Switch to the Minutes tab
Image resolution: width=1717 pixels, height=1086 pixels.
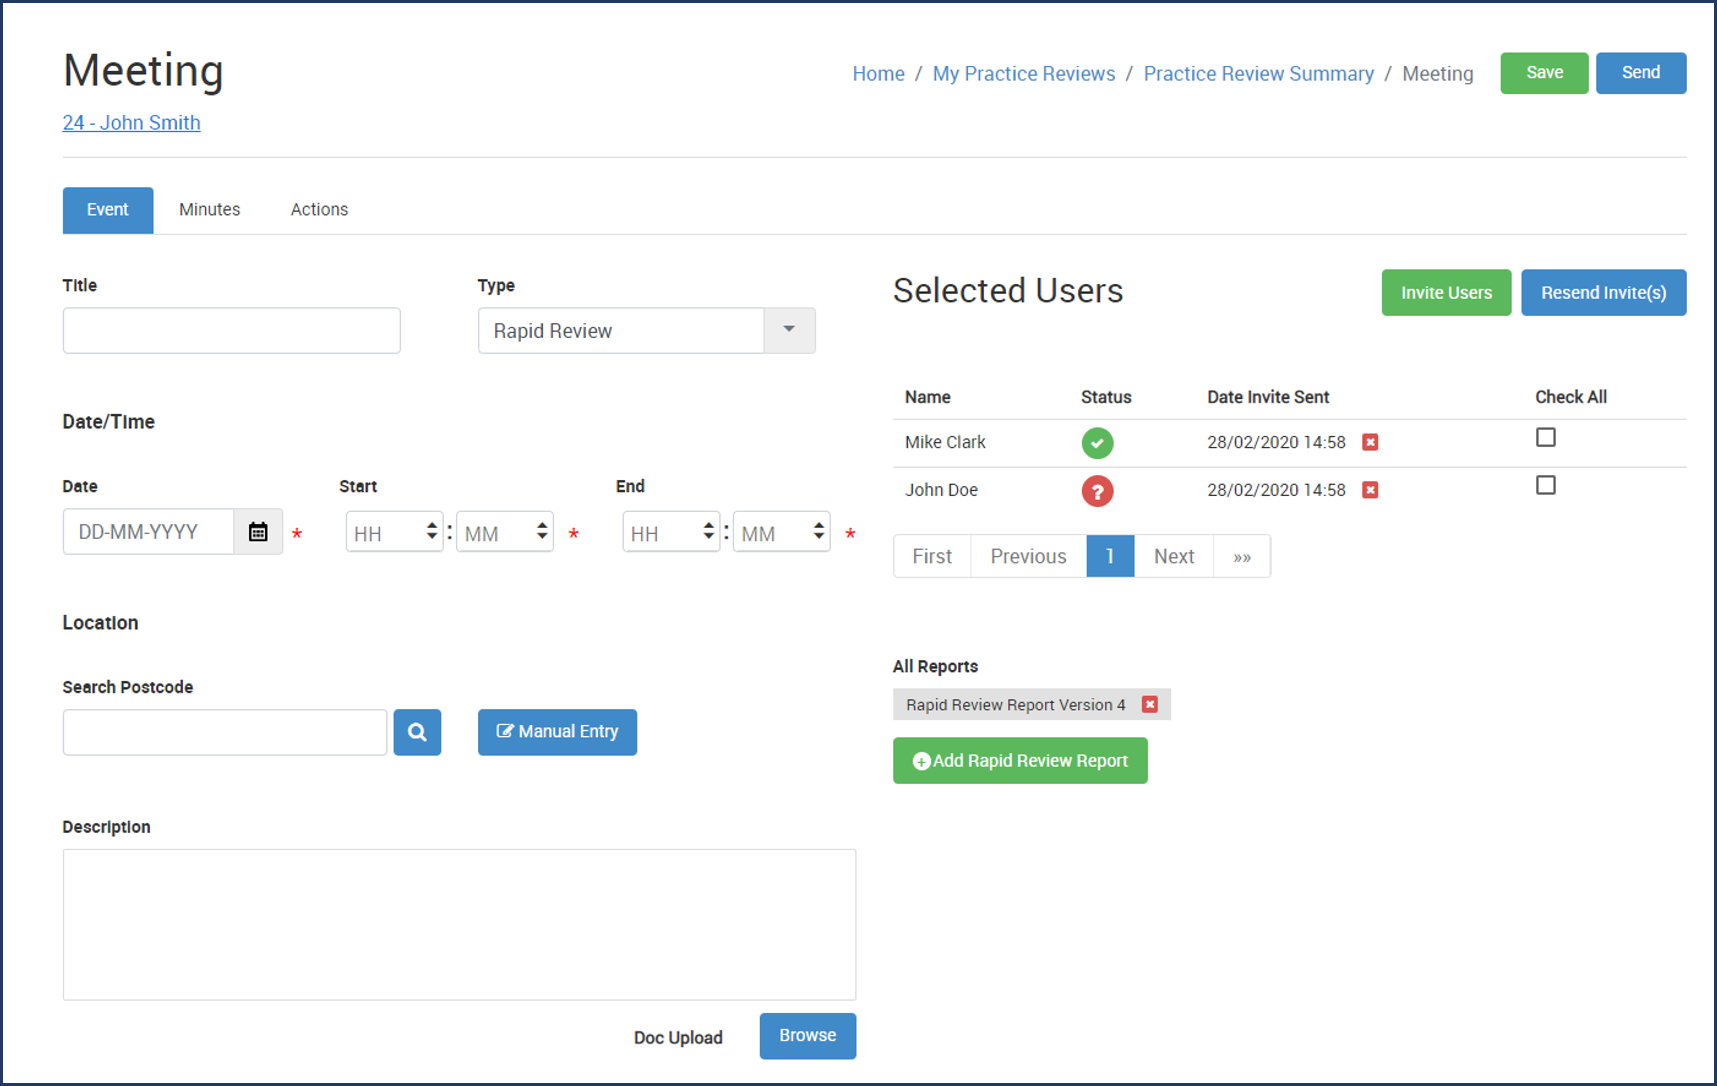point(209,210)
